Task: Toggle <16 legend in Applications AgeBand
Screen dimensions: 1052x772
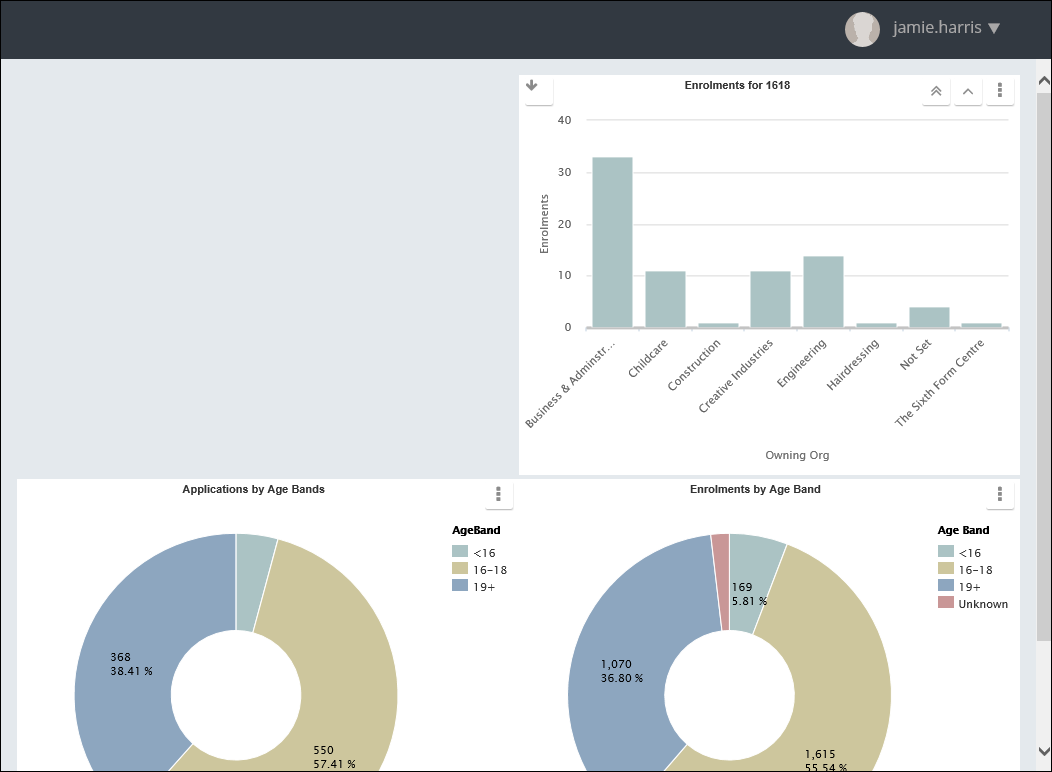Action: click(482, 552)
